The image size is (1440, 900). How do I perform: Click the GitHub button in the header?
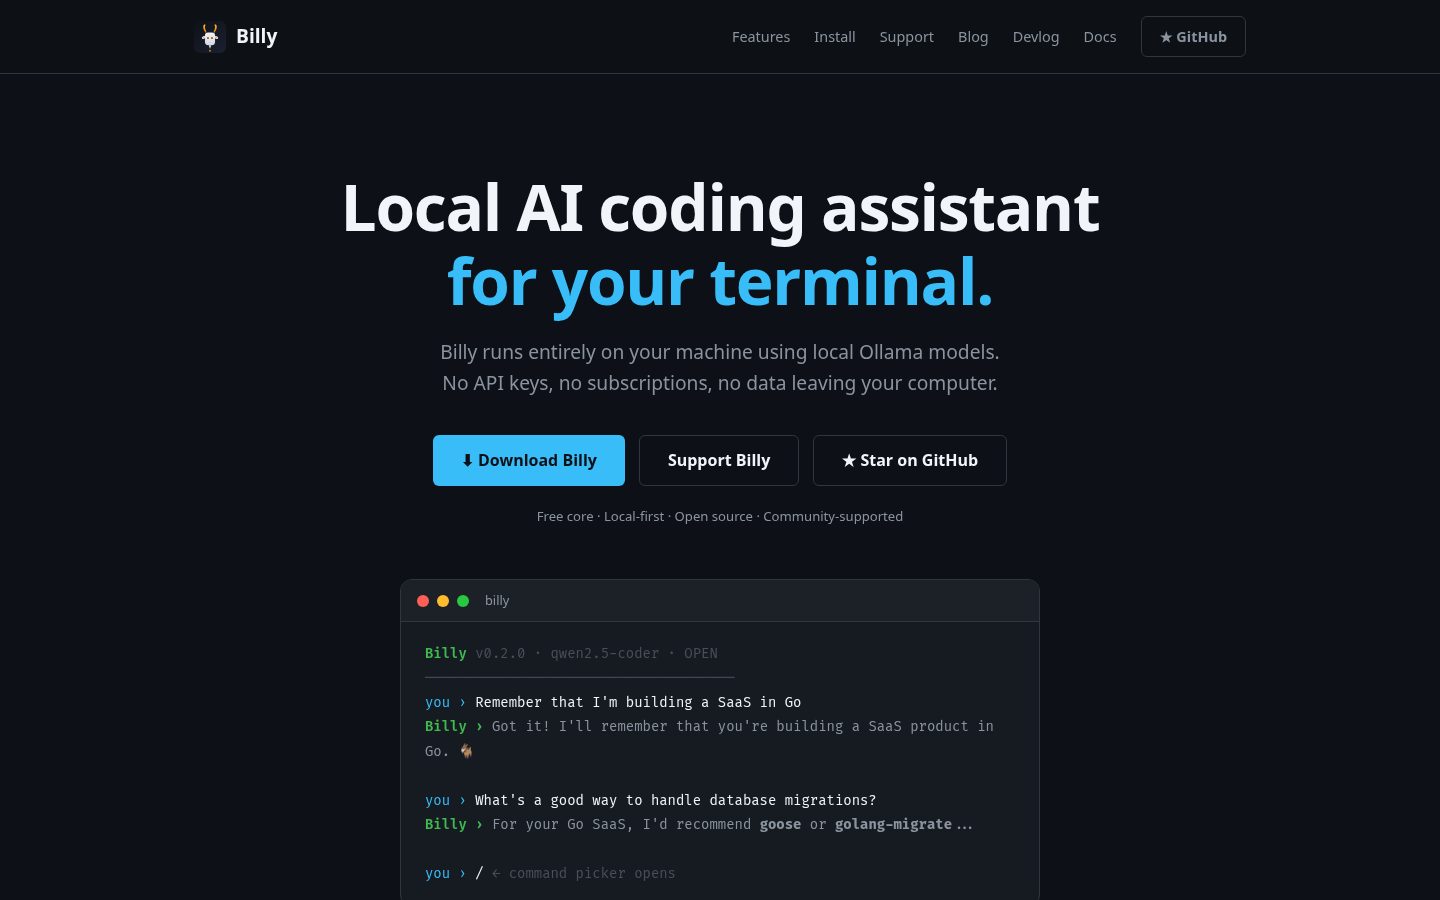(x=1193, y=37)
